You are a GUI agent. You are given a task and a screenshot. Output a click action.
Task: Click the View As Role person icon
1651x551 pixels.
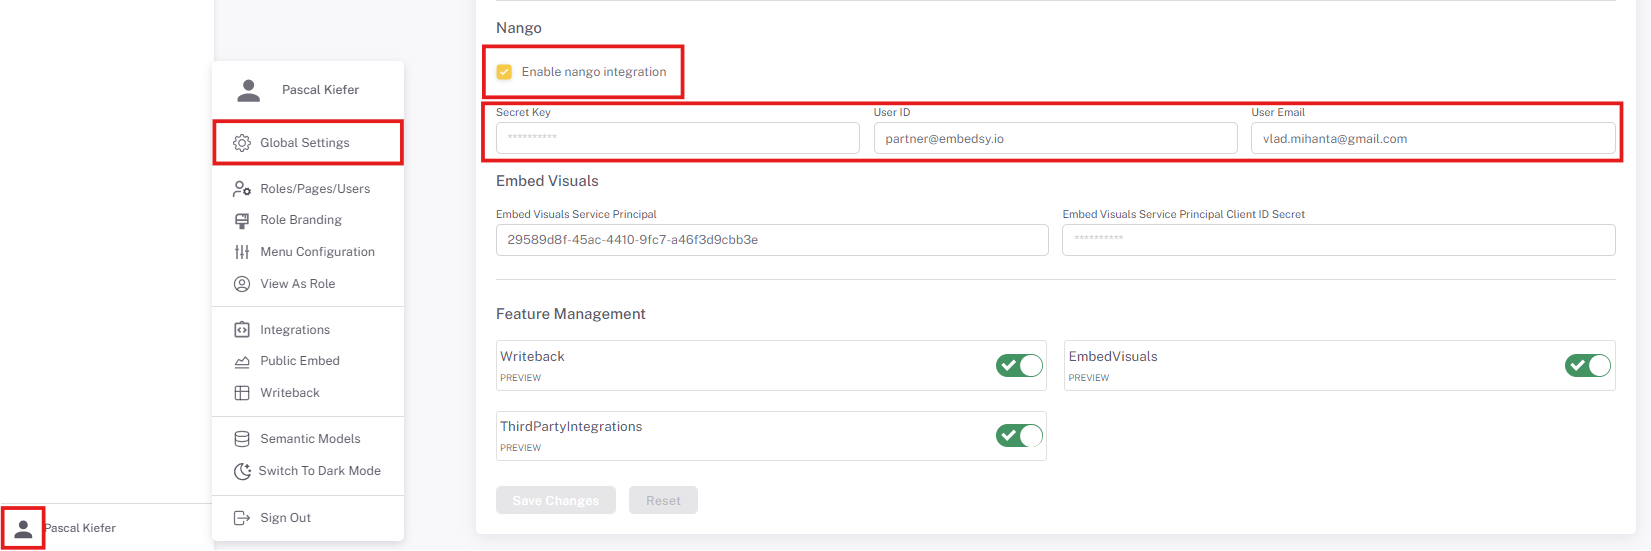(x=242, y=284)
